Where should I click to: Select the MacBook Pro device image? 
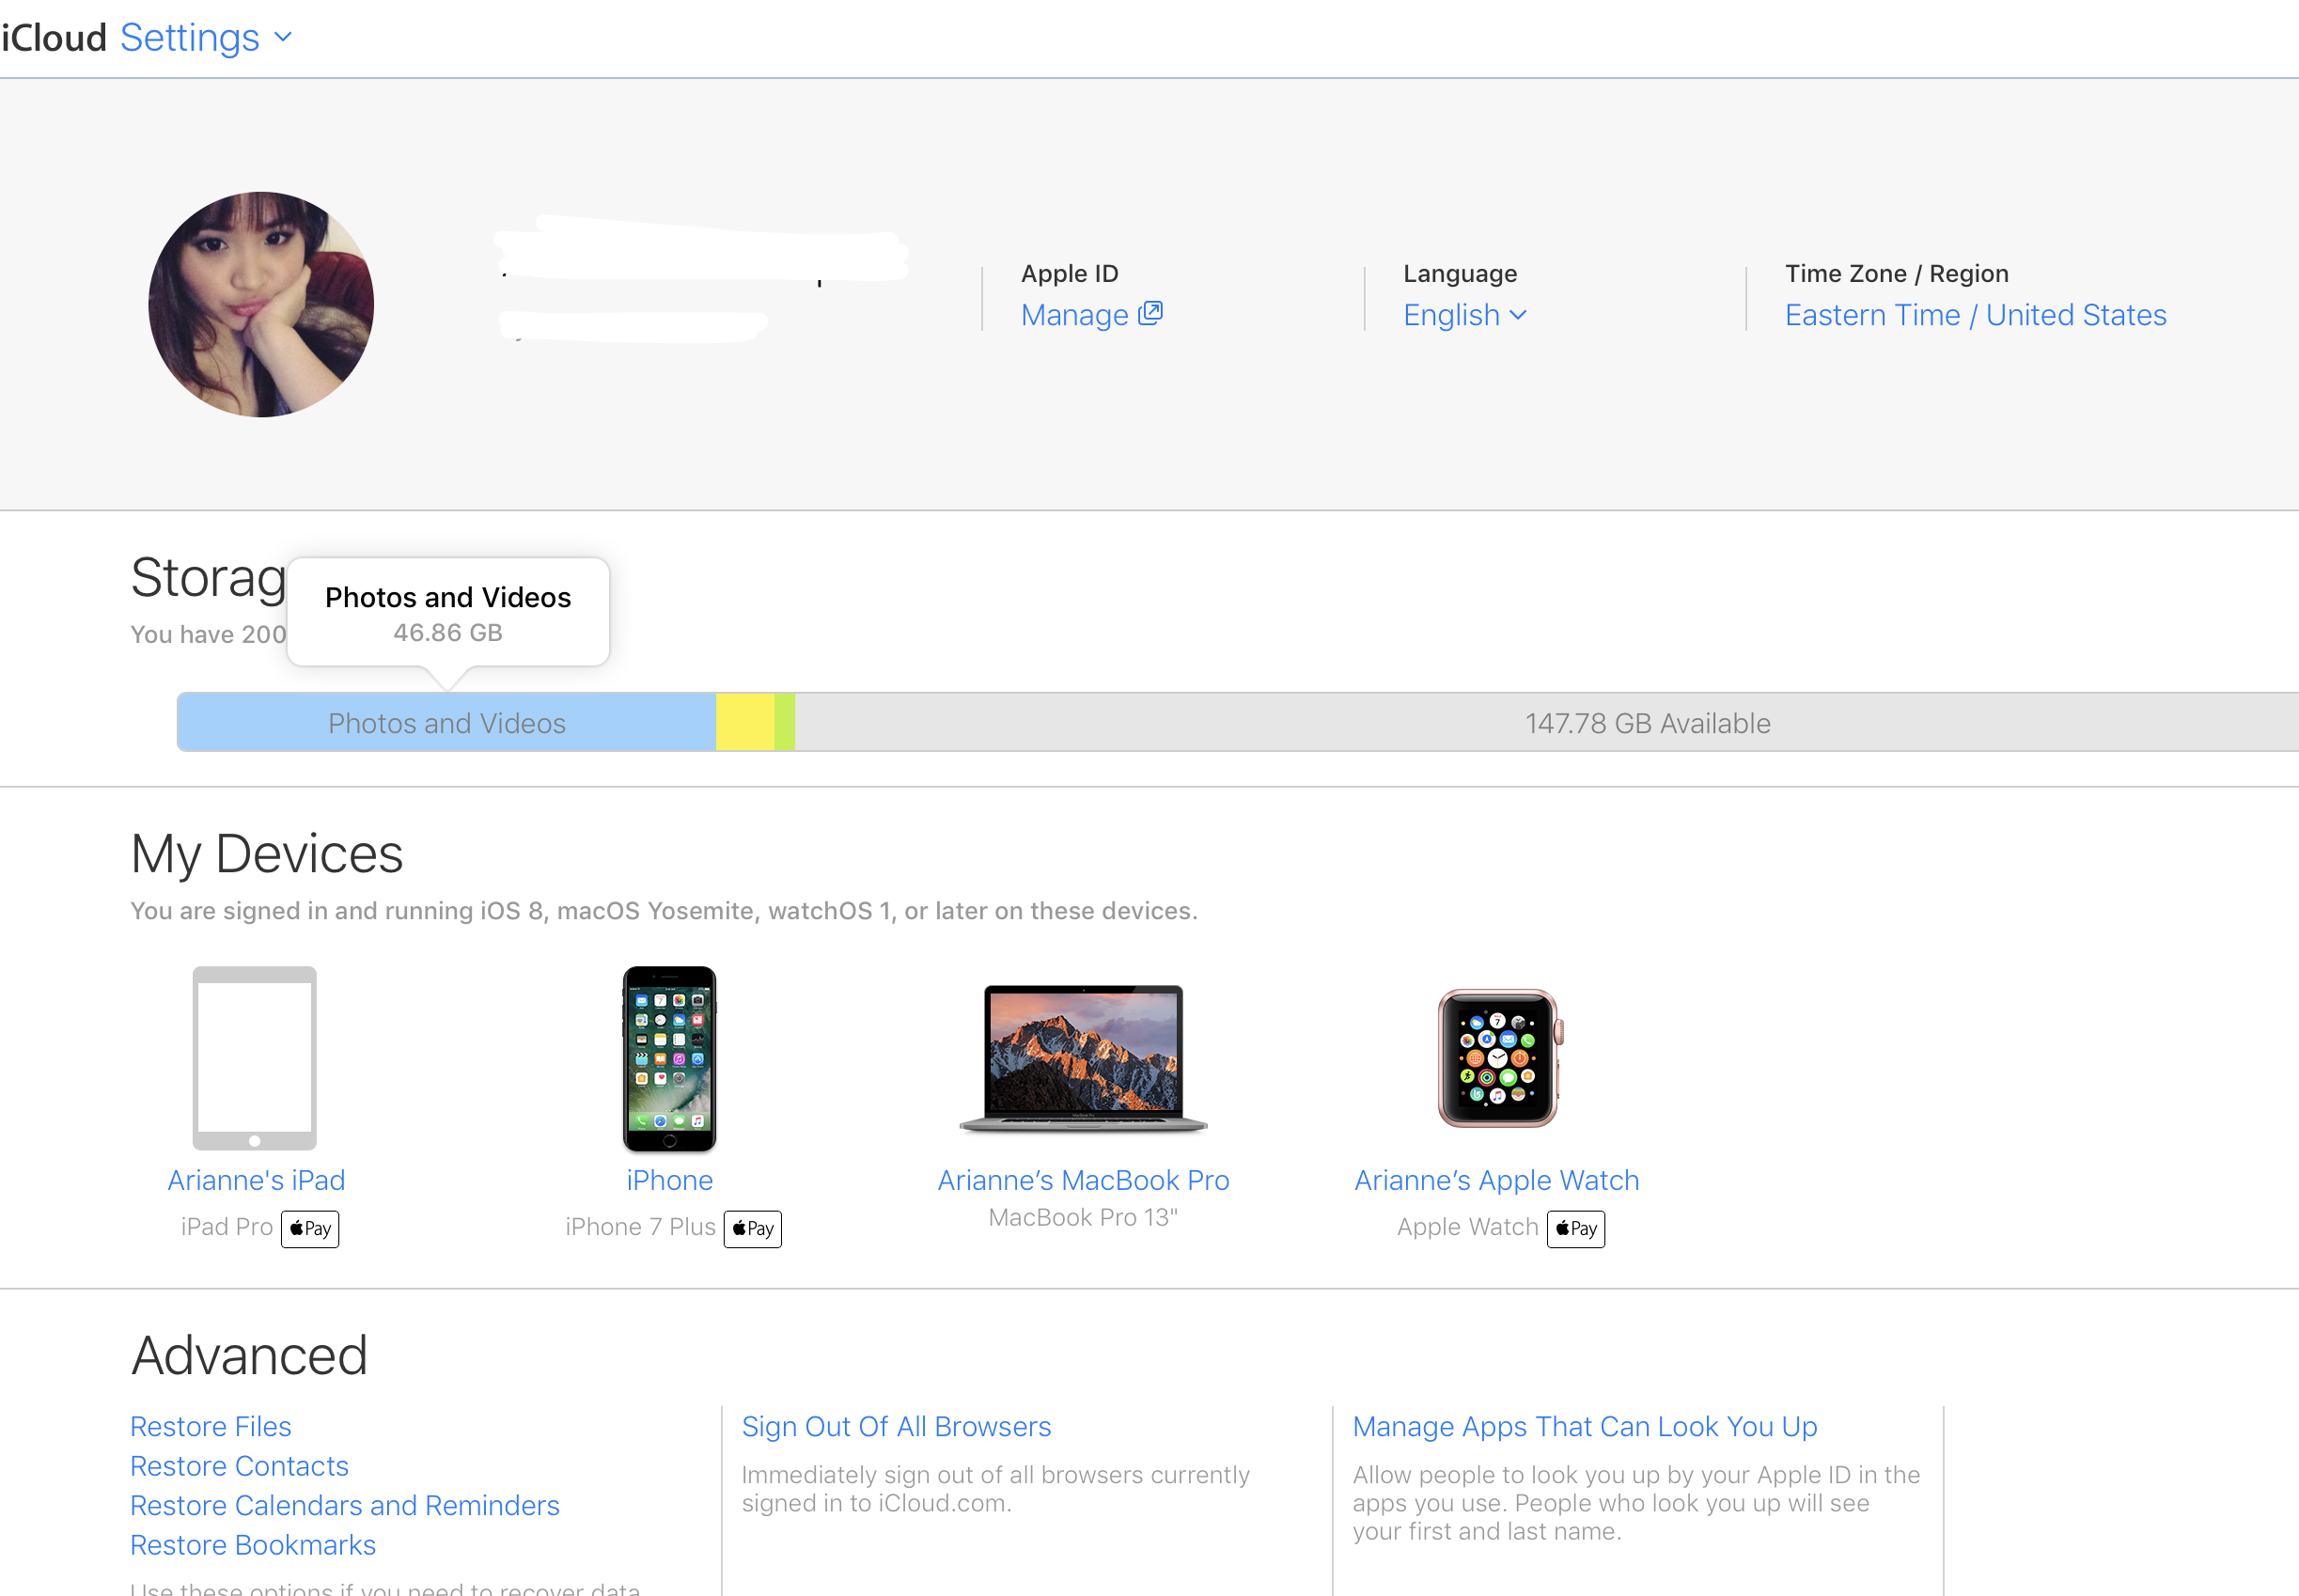(1083, 1057)
